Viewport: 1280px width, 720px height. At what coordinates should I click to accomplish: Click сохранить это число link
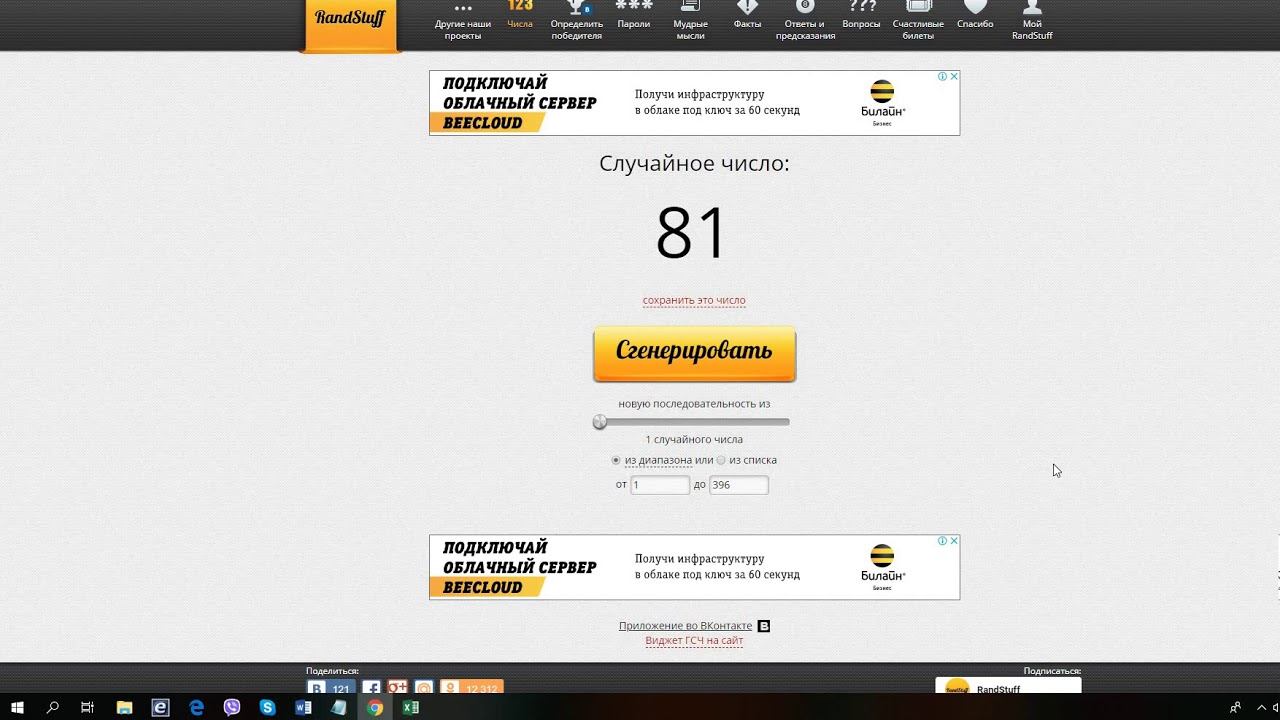pos(694,300)
